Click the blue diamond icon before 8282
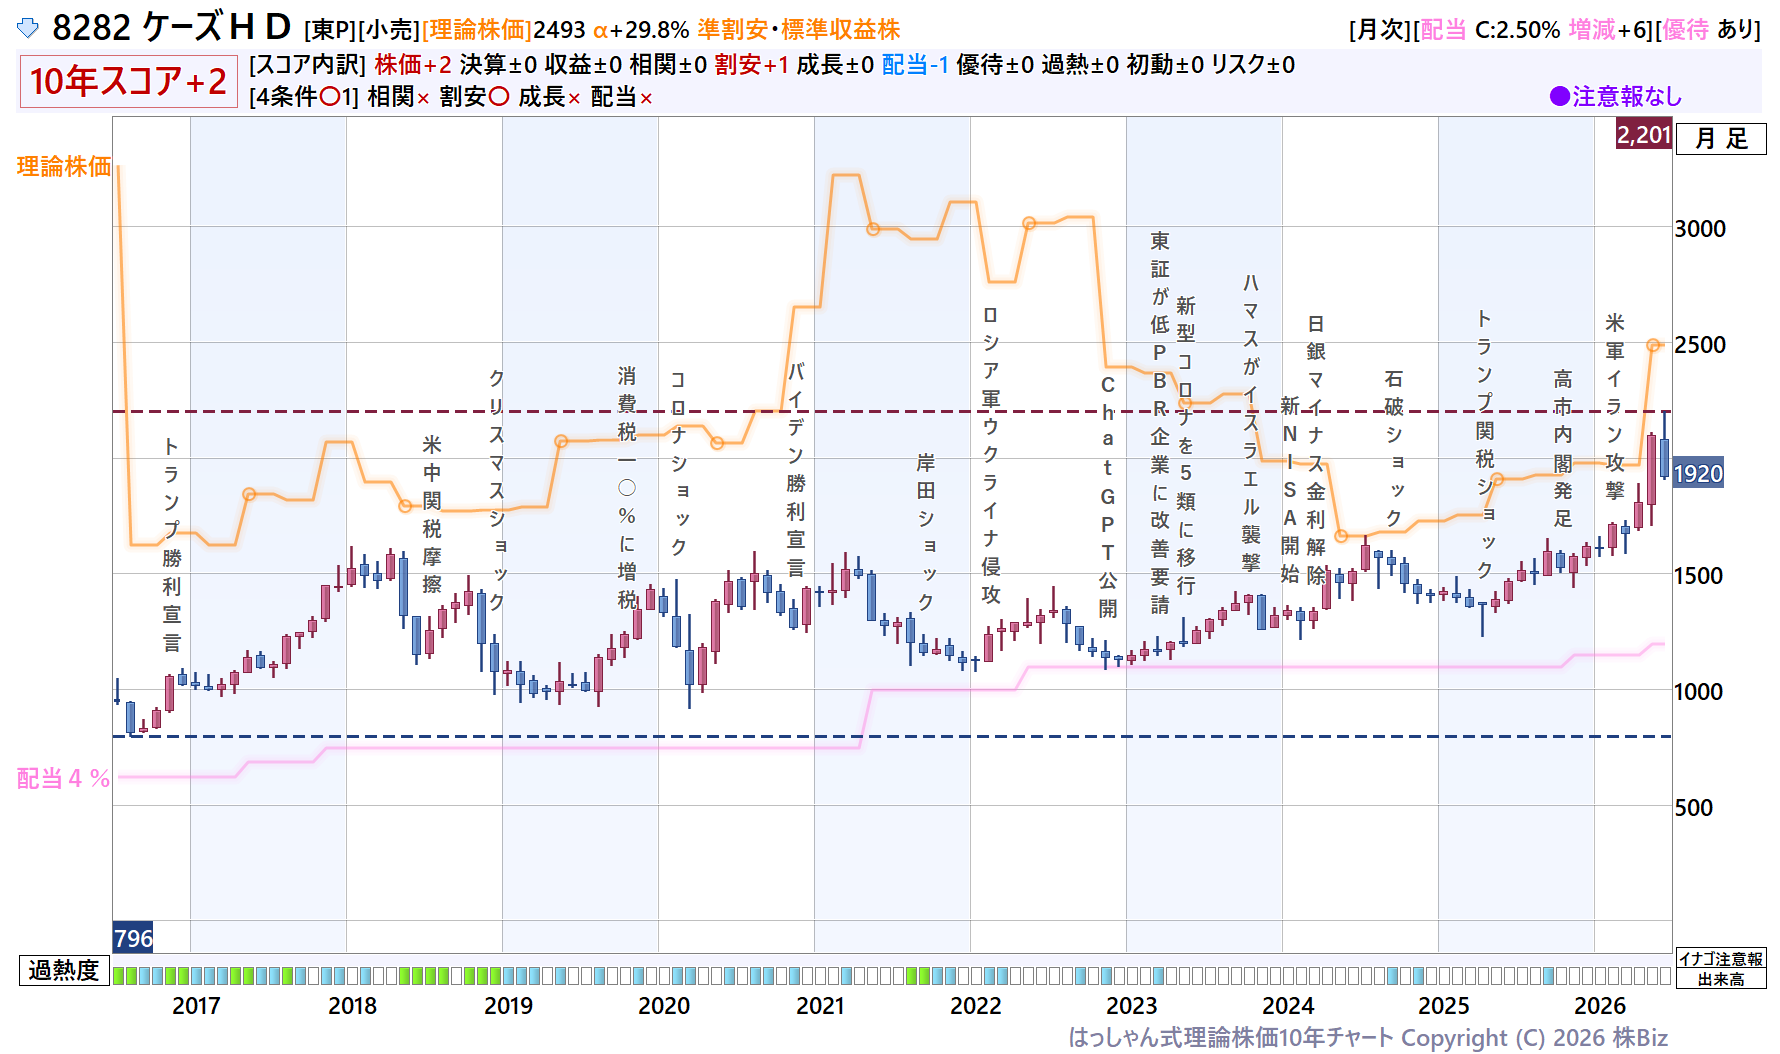This screenshot has height=1054, width=1780. point(28,28)
